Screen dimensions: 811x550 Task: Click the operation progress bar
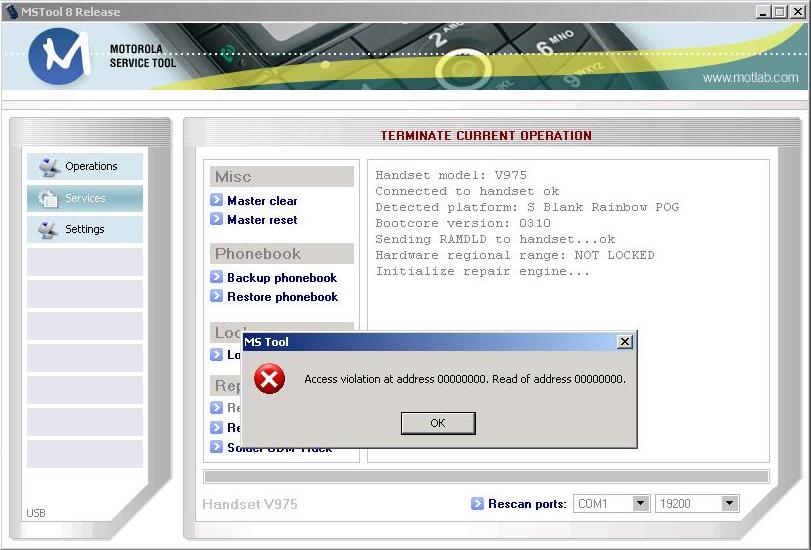click(486, 476)
